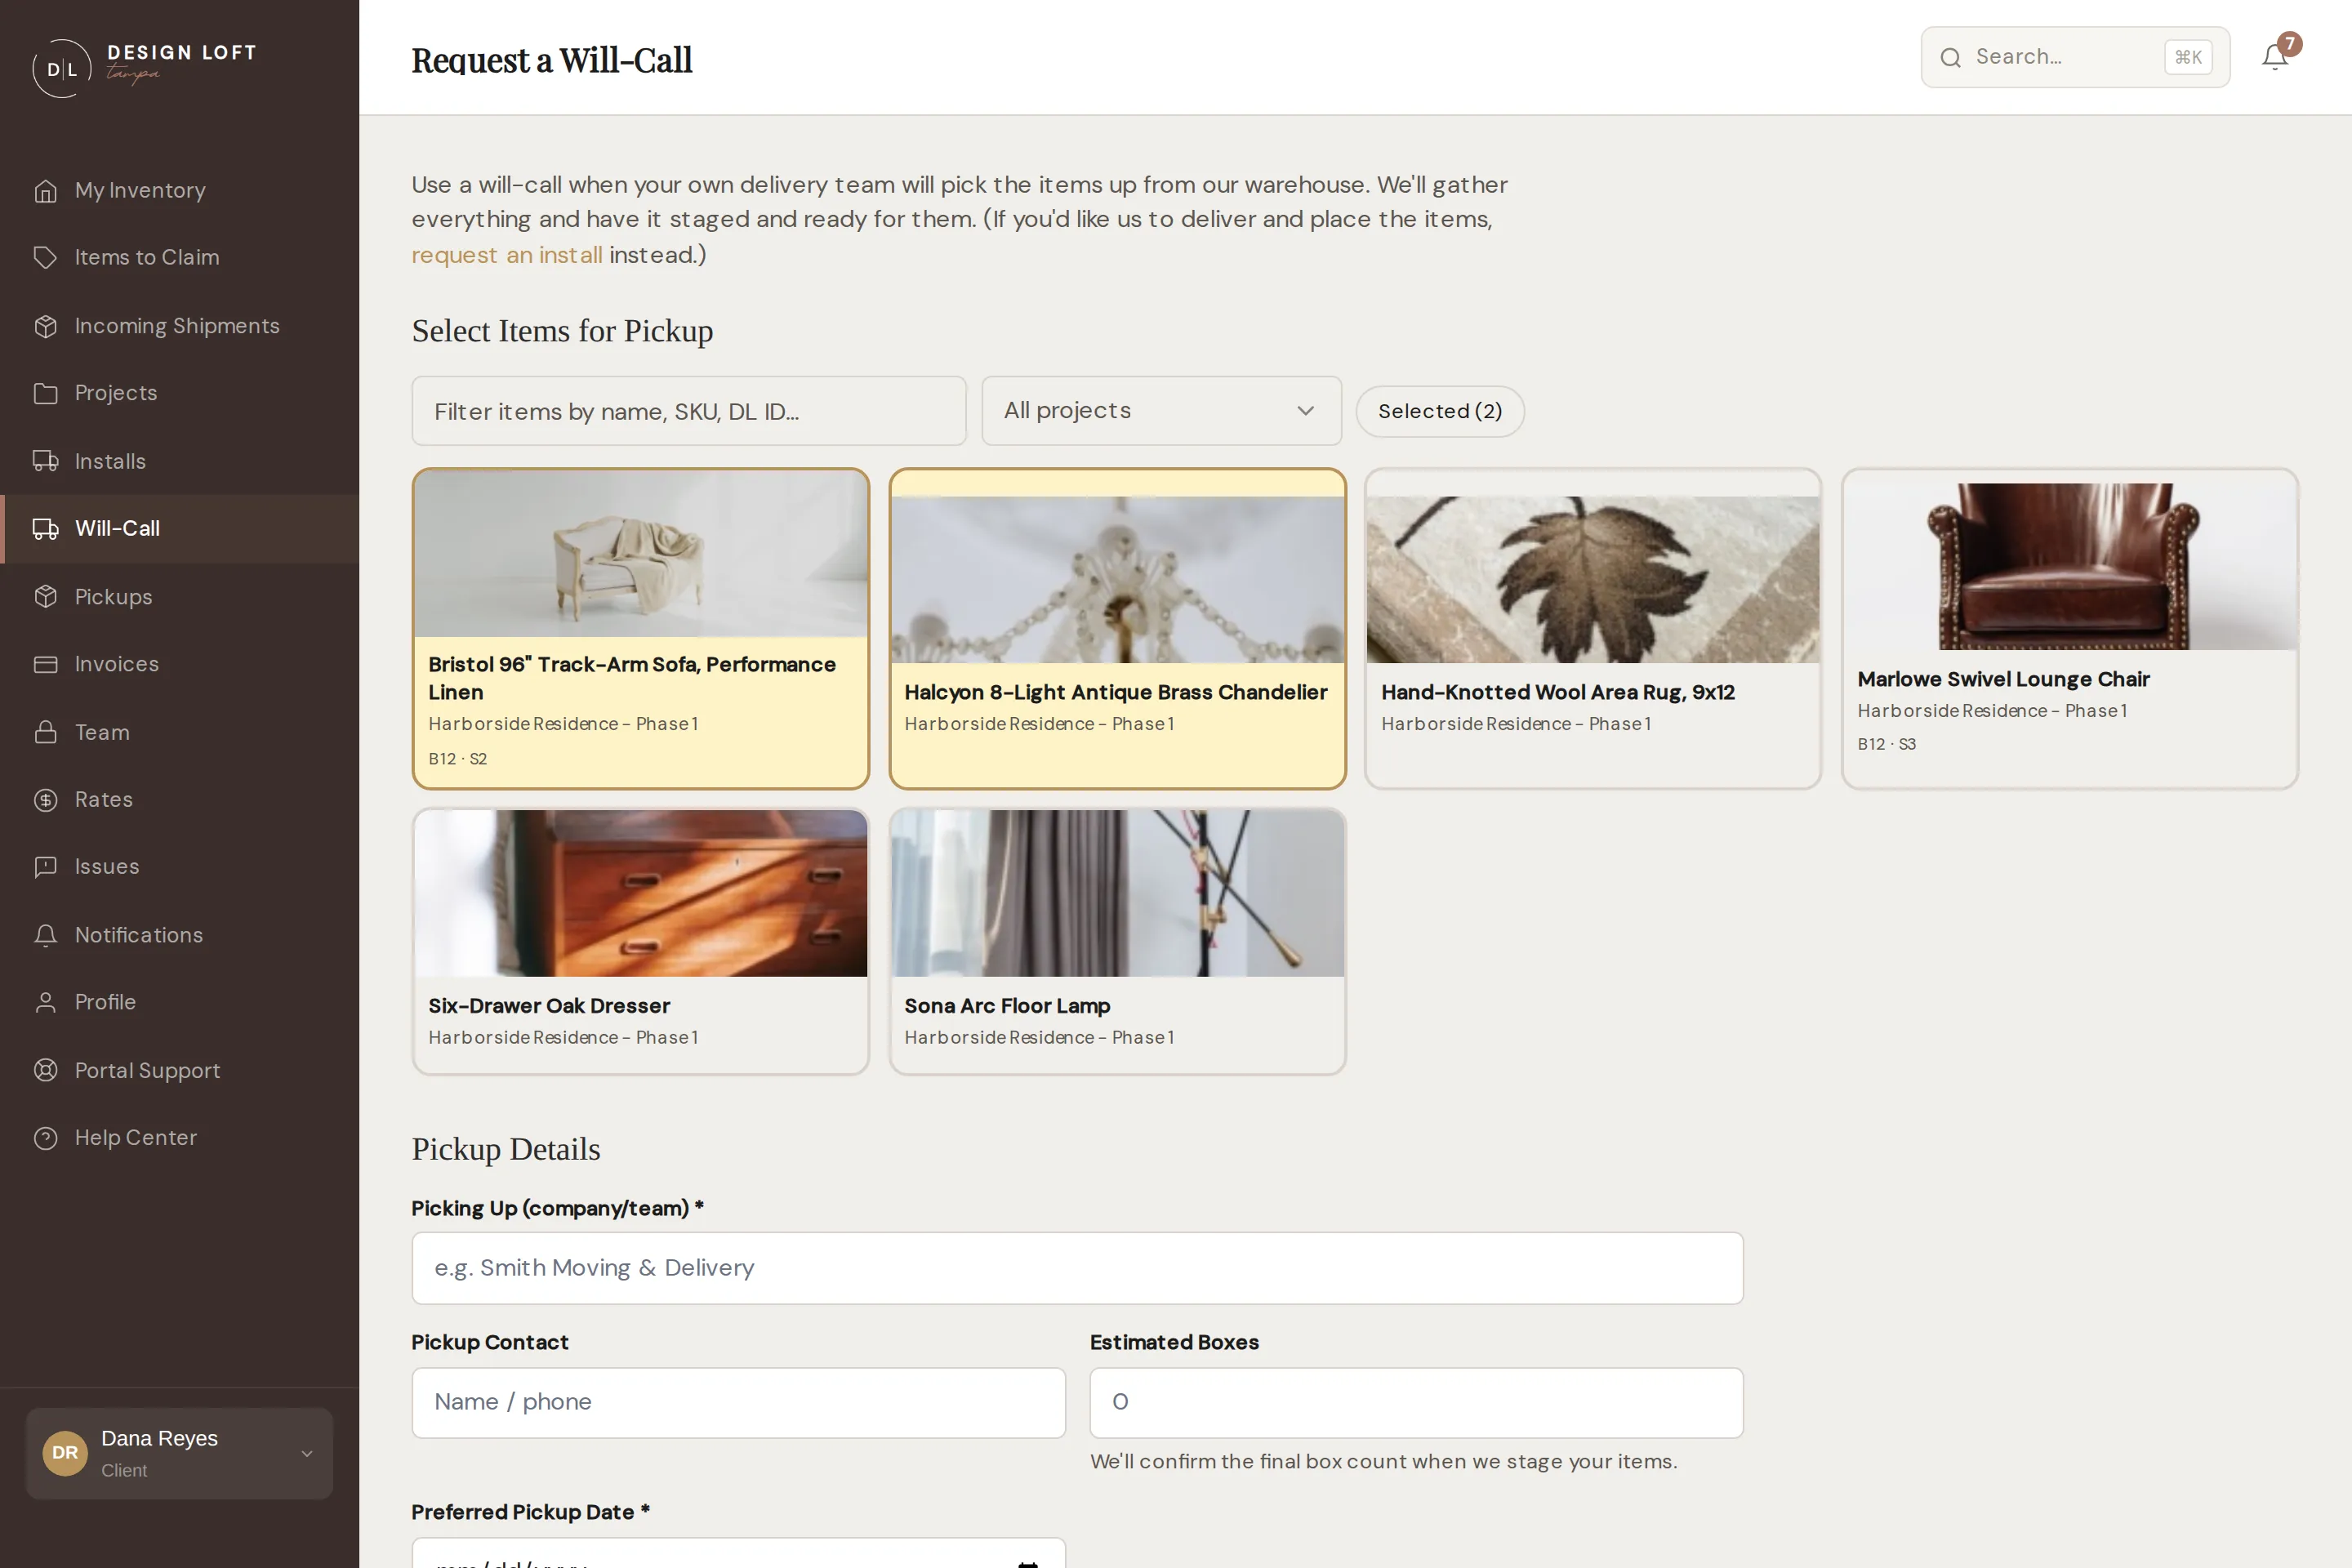
Task: Select the Hand-Knotted Wool Area Rug card
Action: click(x=1593, y=628)
